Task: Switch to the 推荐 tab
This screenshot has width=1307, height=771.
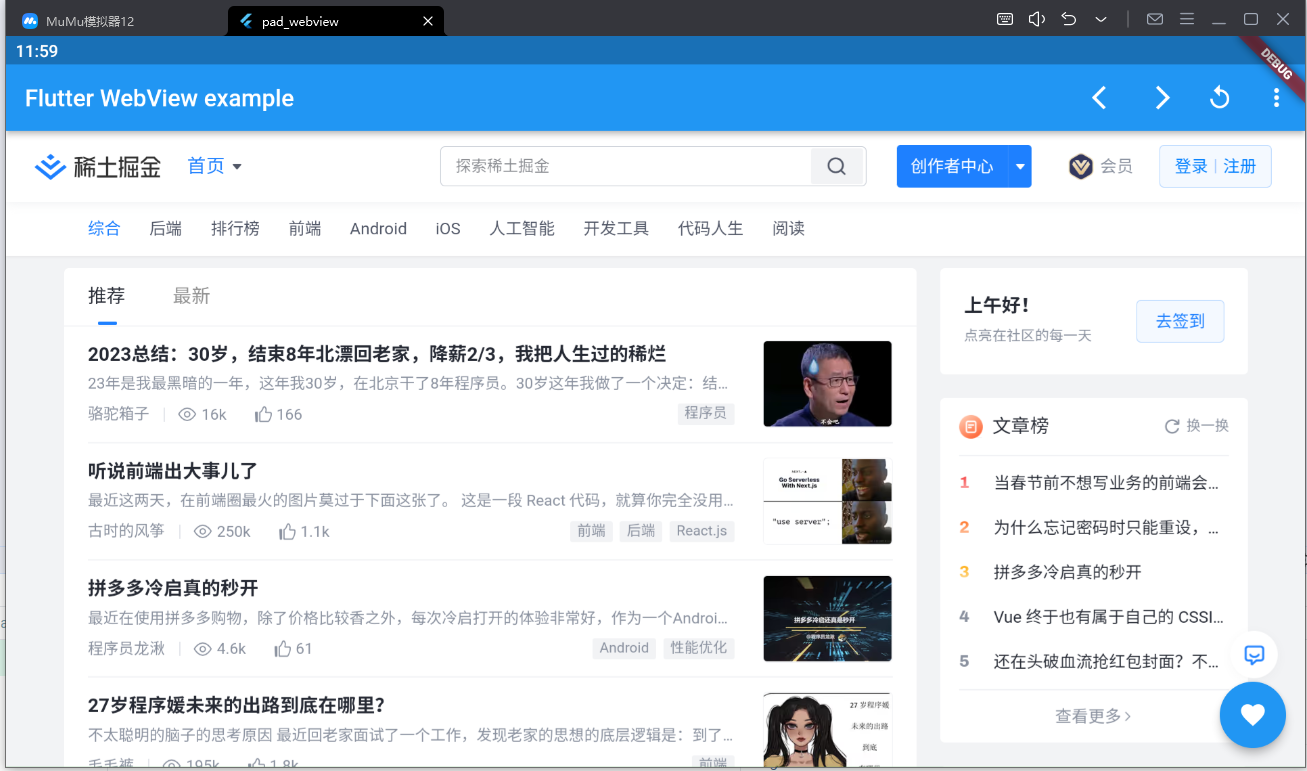Action: click(x=107, y=295)
